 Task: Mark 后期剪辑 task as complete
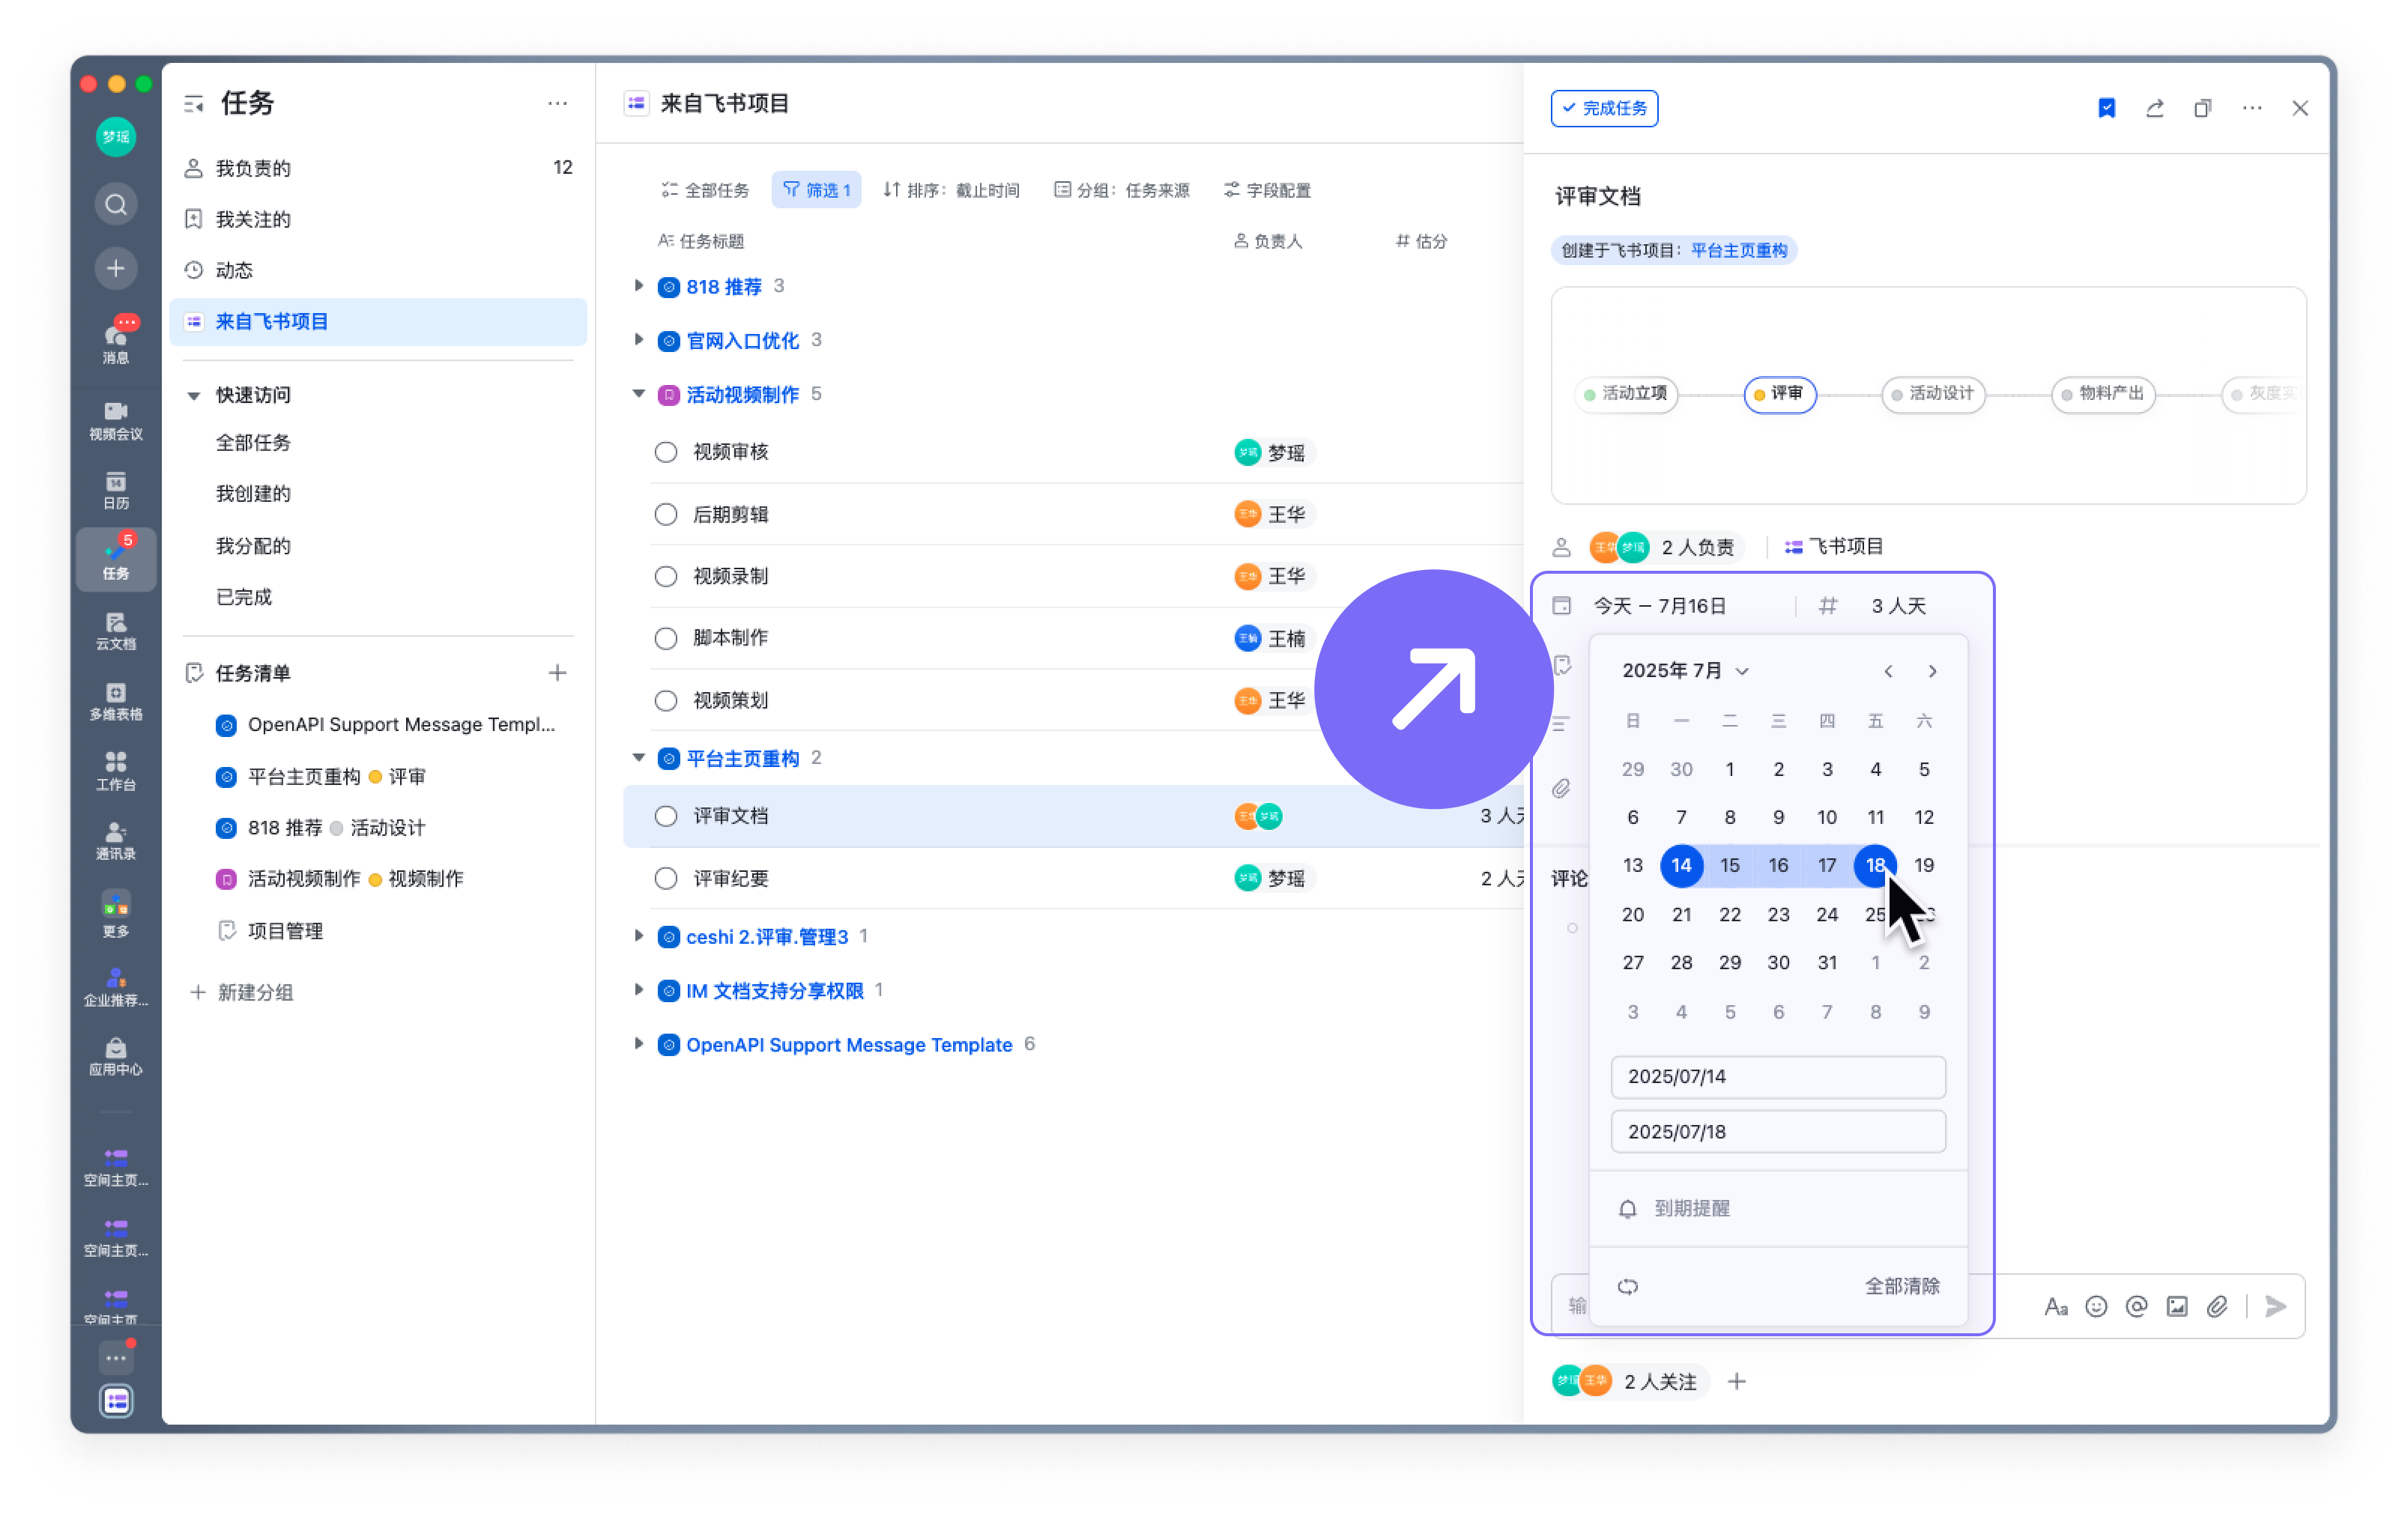coord(666,514)
